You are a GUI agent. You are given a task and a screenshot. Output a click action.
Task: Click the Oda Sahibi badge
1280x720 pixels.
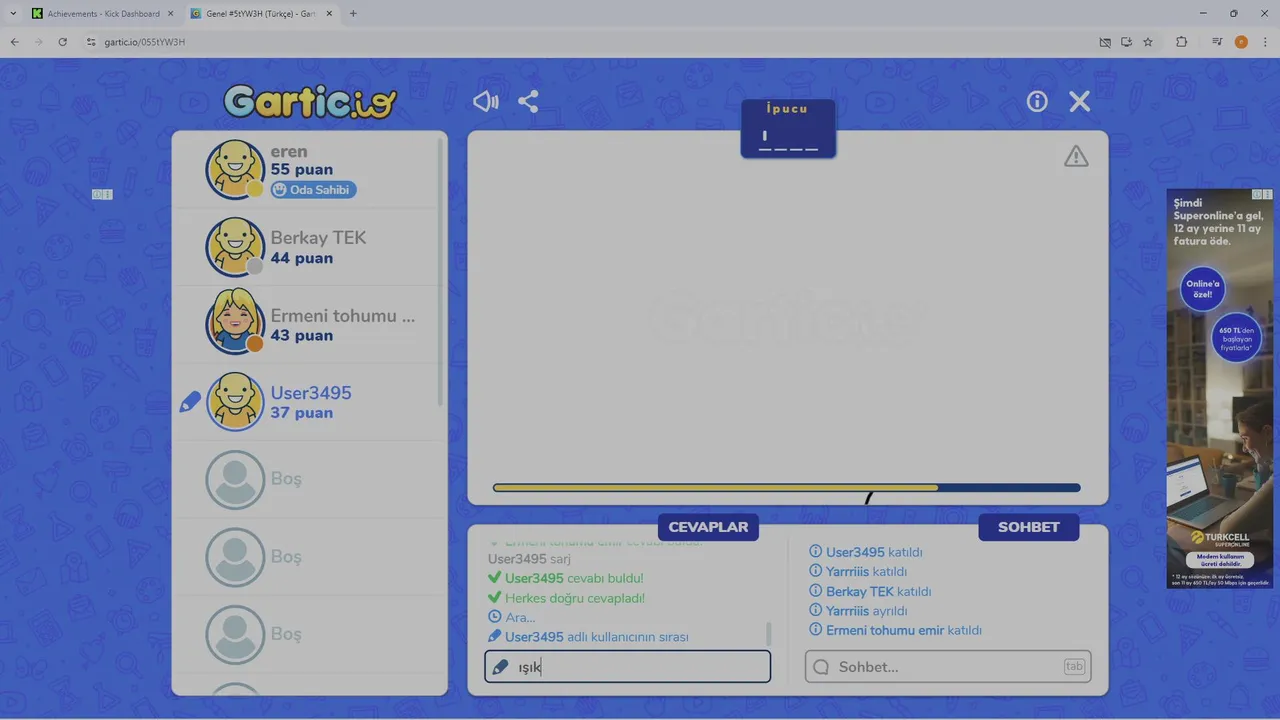pyautogui.click(x=313, y=189)
